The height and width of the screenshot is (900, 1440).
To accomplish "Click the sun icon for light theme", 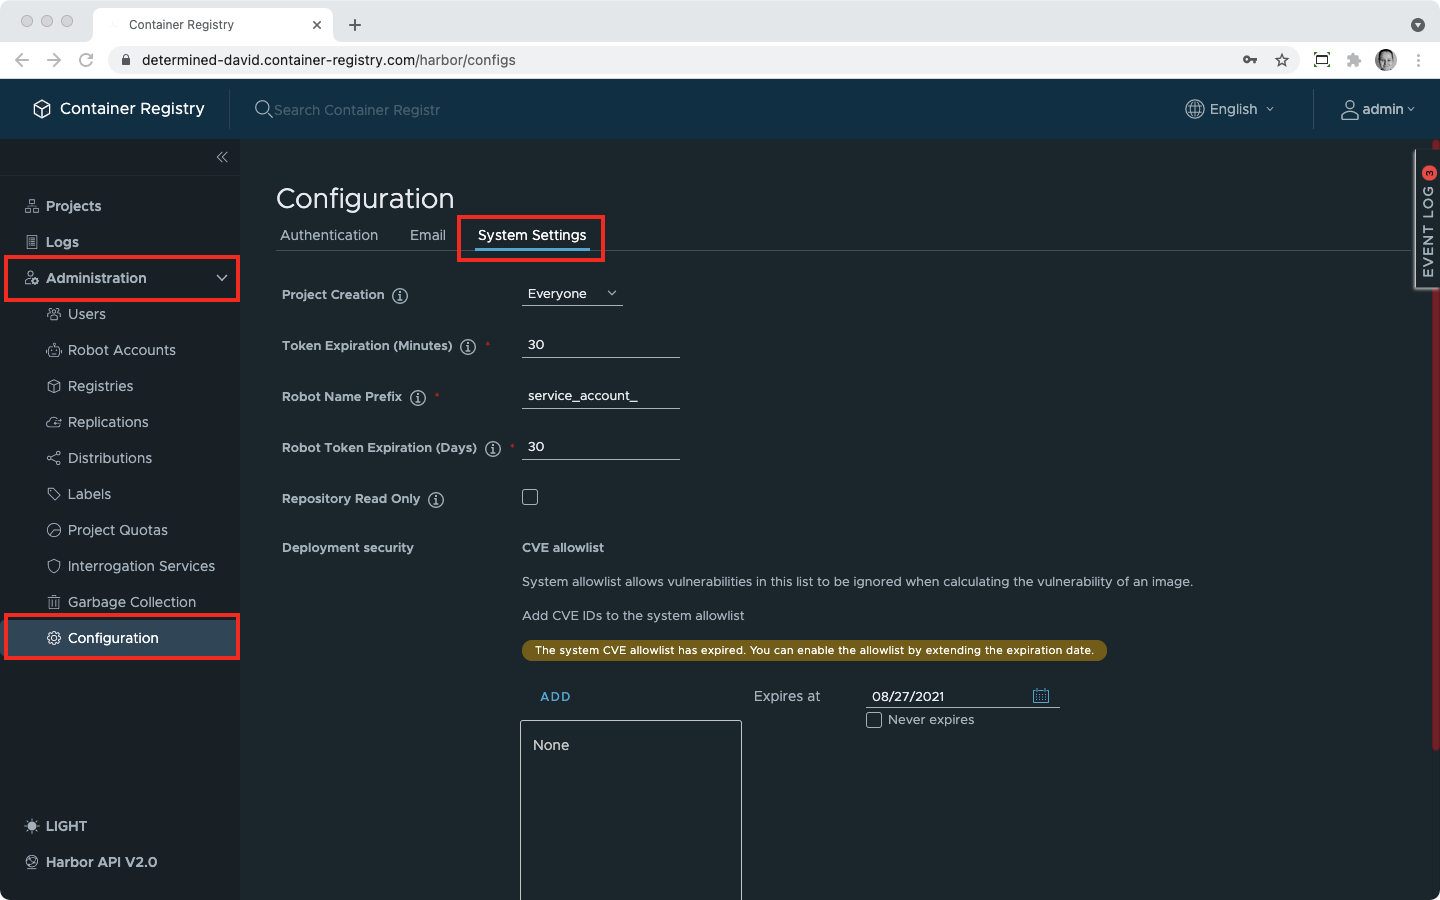I will coord(32,826).
